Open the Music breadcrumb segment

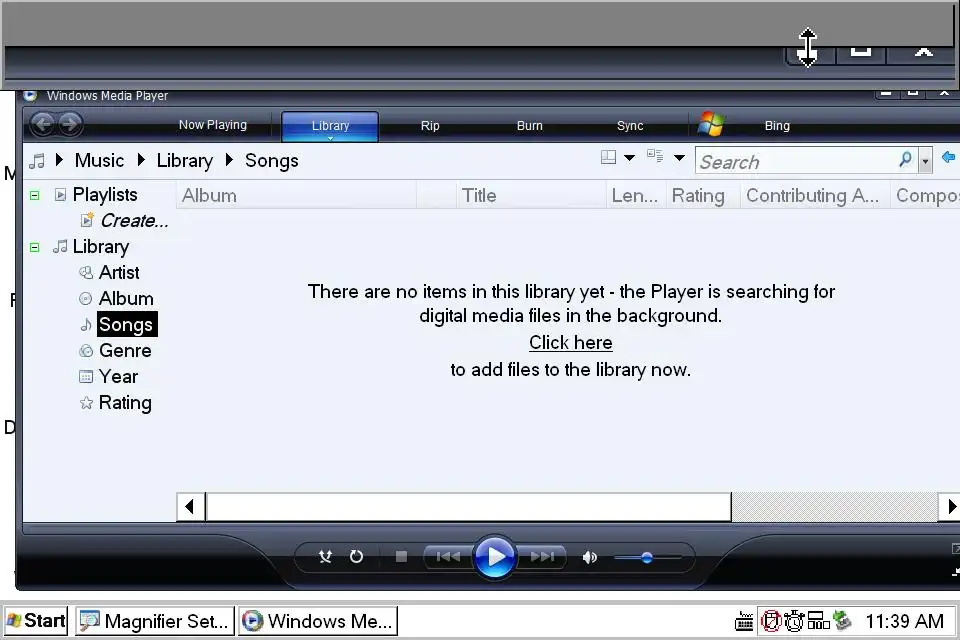click(99, 160)
